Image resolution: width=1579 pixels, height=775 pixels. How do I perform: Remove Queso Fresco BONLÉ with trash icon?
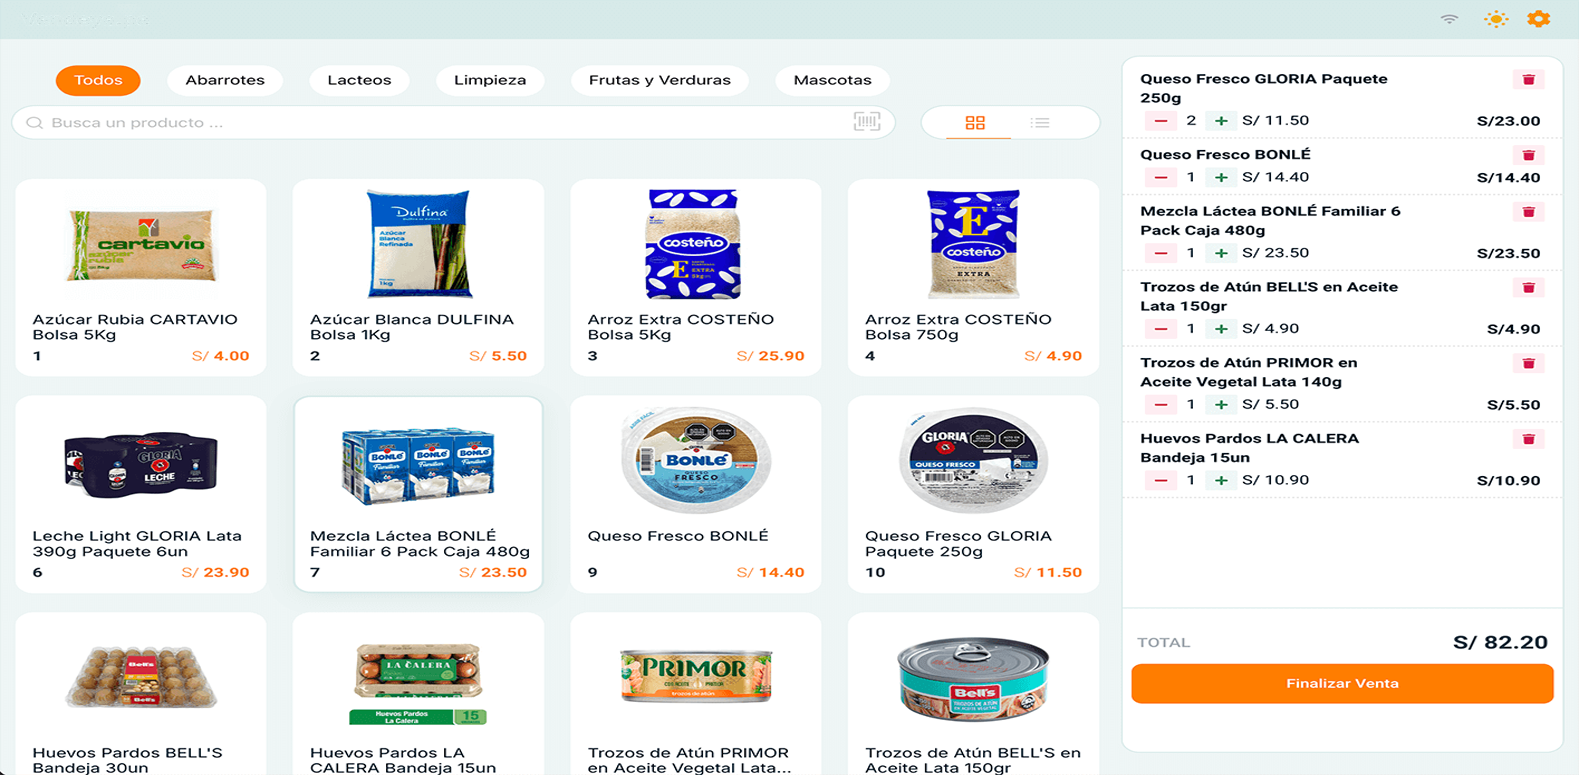click(1528, 155)
